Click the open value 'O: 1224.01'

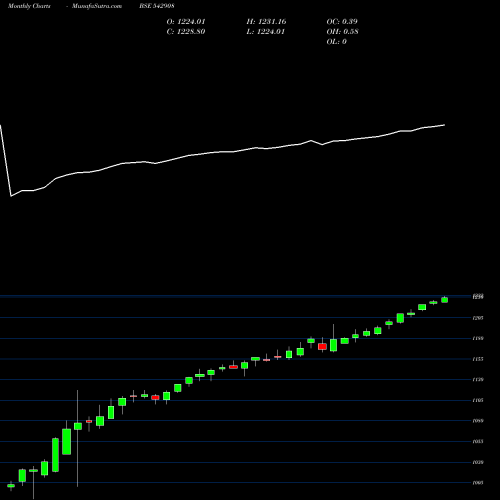click(186, 22)
